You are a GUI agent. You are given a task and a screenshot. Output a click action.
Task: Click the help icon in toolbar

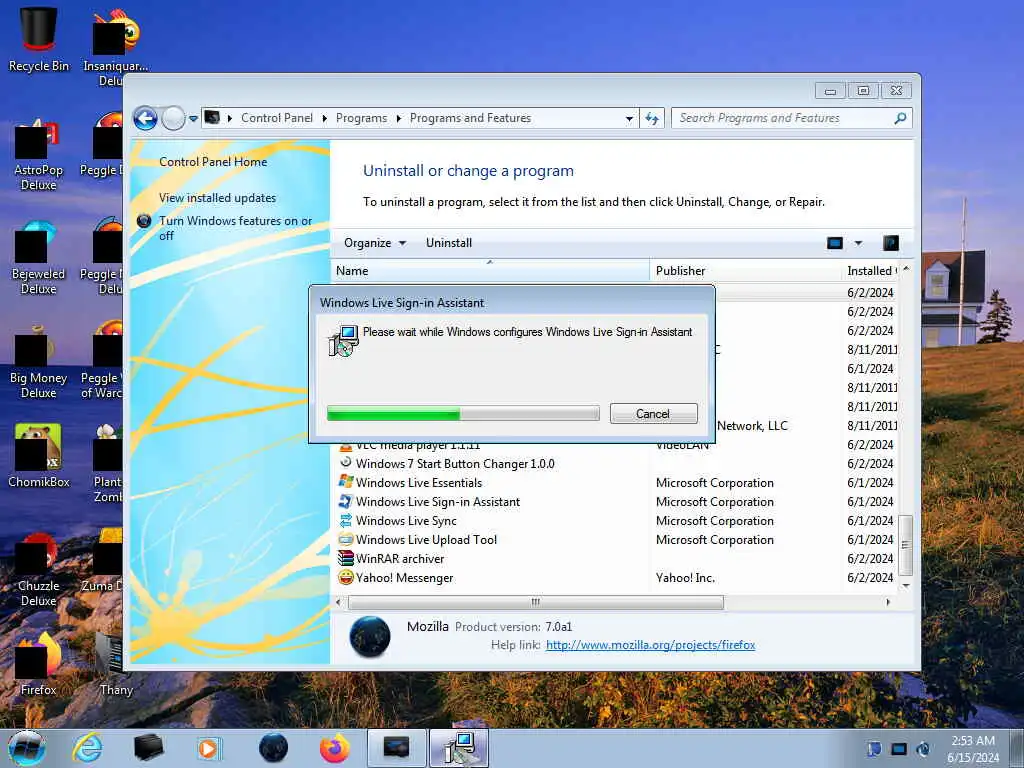coord(891,243)
